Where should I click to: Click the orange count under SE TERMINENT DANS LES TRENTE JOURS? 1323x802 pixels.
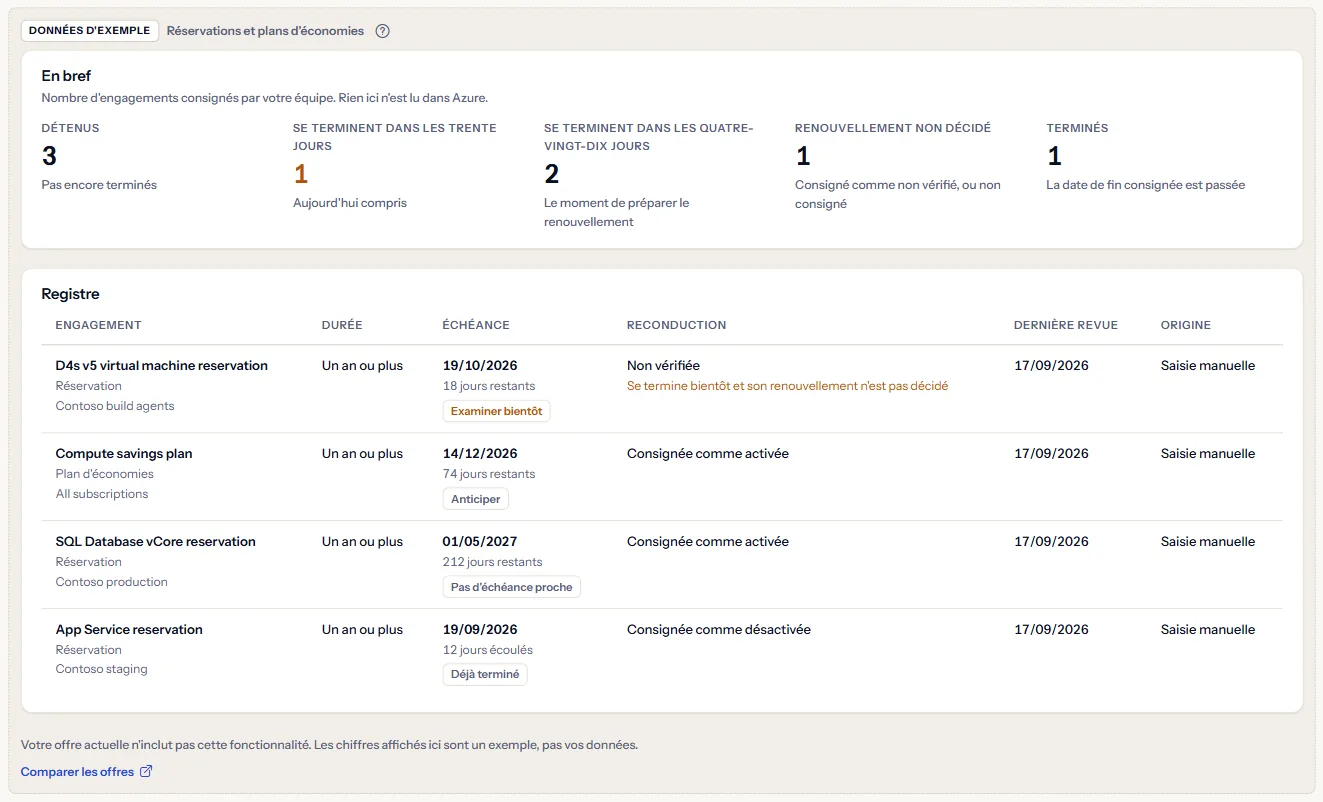coord(300,174)
